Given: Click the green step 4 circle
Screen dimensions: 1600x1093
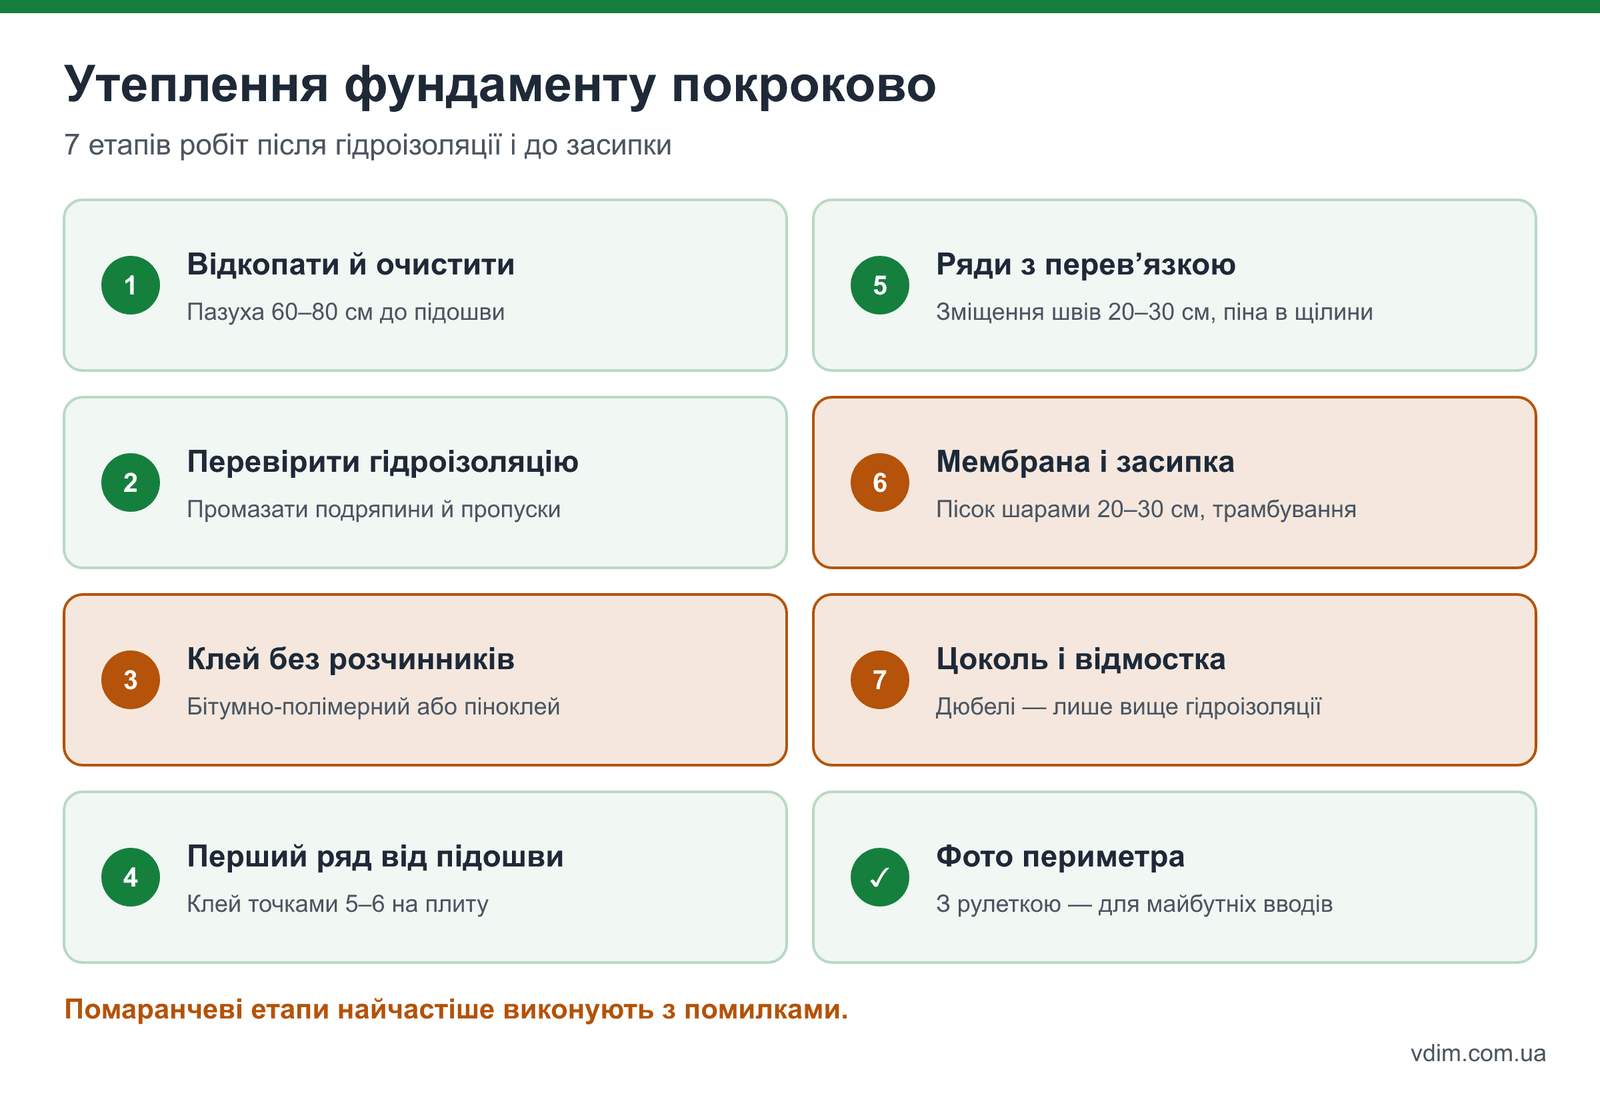Looking at the screenshot, I should (x=131, y=877).
